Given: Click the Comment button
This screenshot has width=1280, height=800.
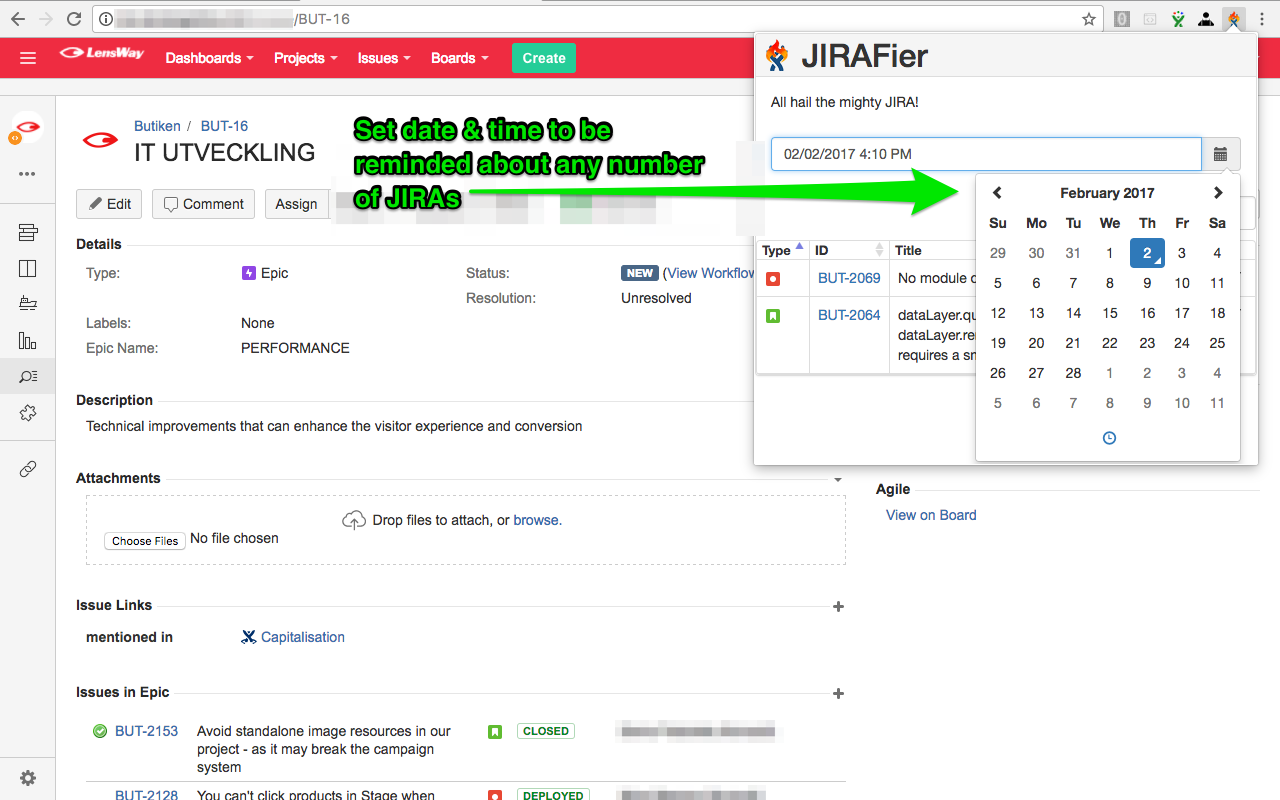Looking at the screenshot, I should coord(203,204).
